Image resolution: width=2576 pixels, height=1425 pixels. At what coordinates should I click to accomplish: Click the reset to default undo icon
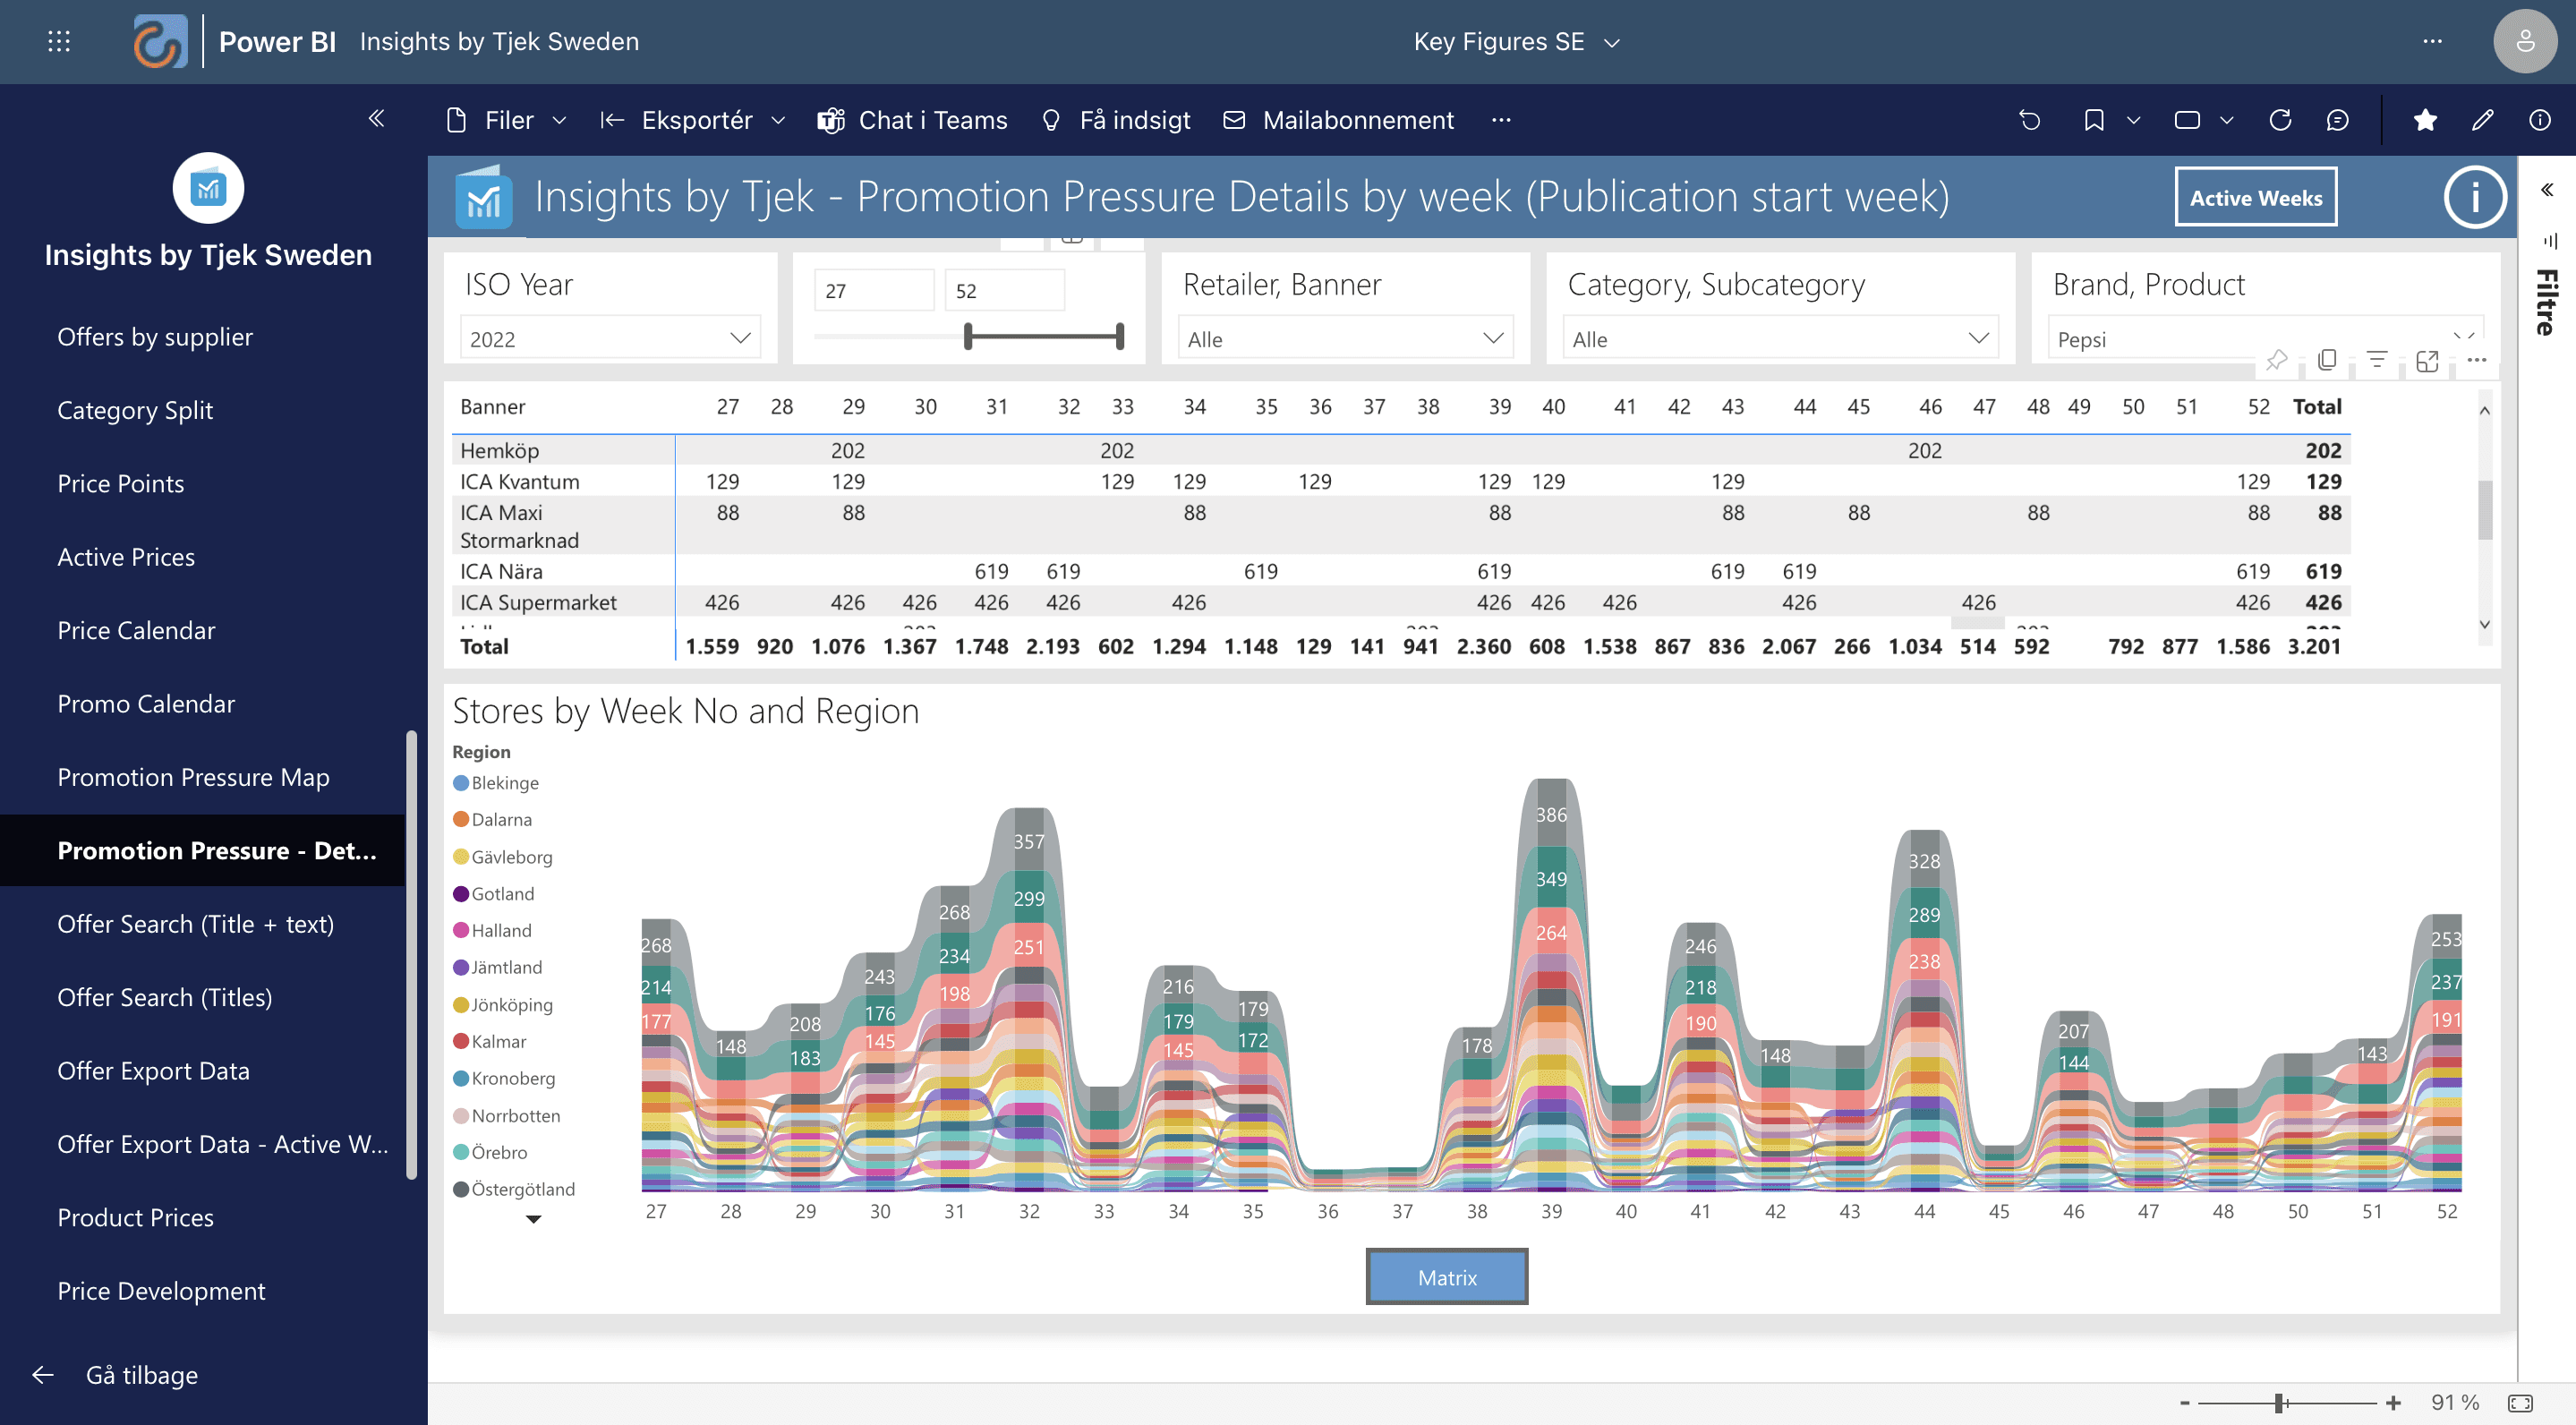click(x=2029, y=120)
